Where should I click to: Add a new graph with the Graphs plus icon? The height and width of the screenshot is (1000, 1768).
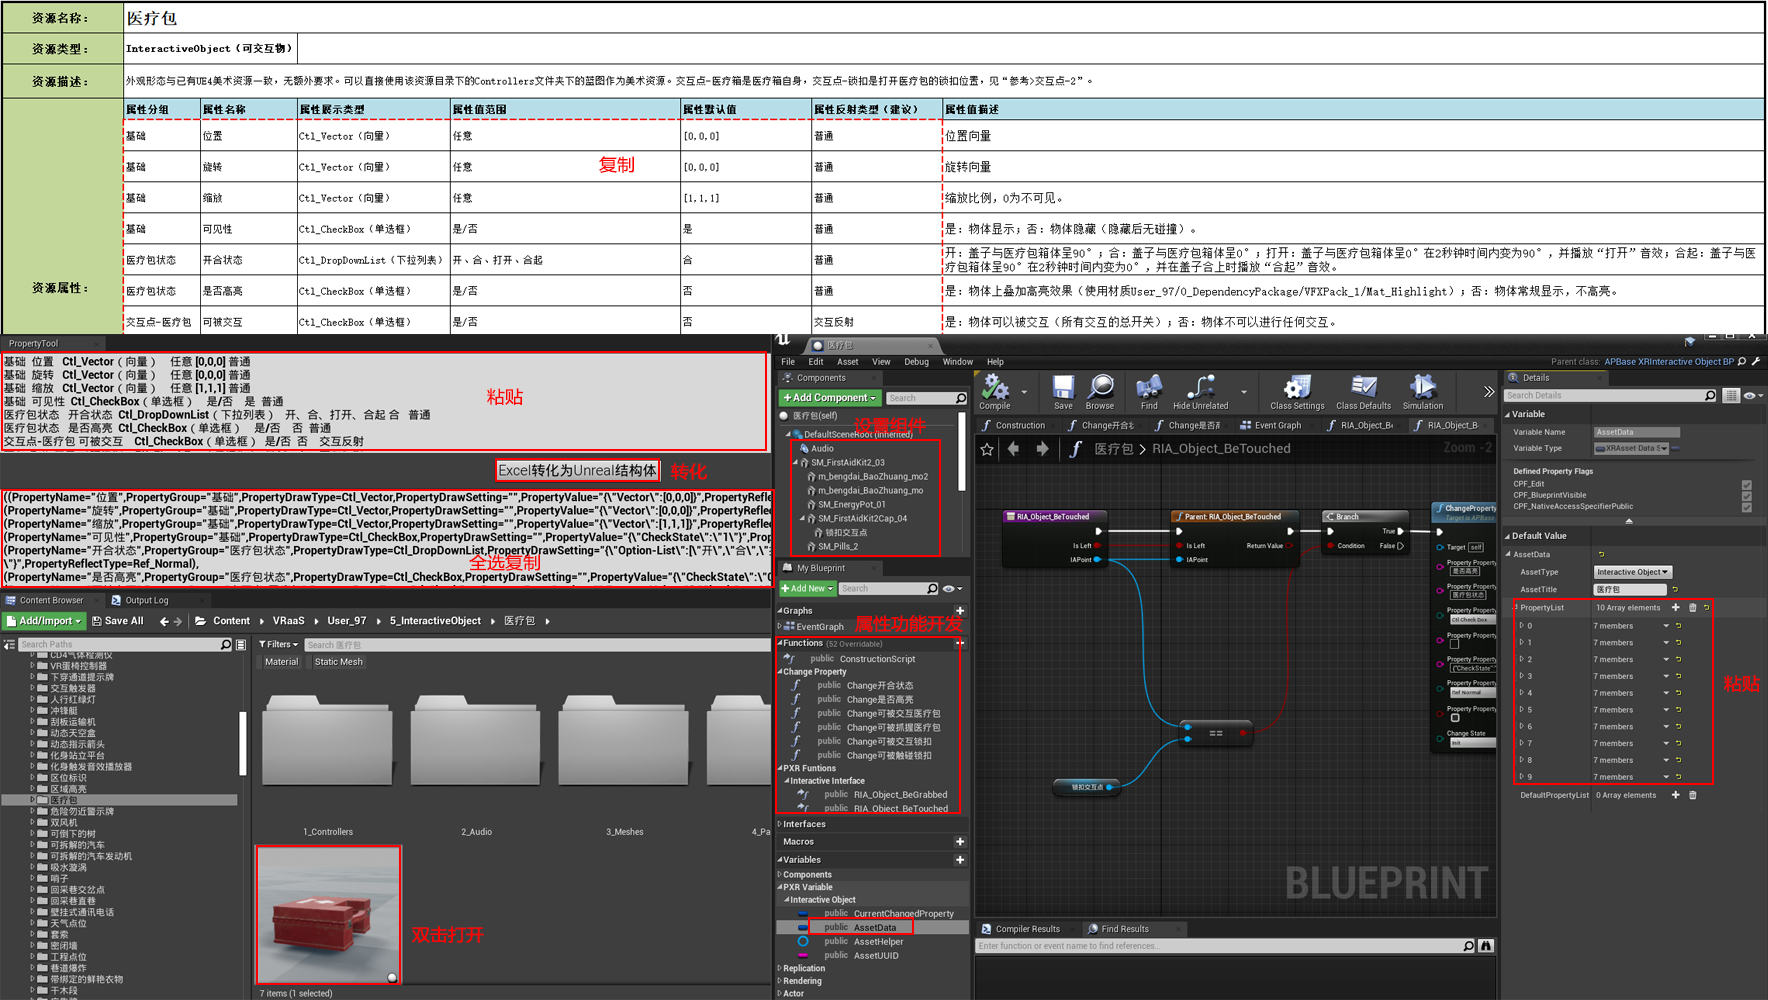coord(960,611)
